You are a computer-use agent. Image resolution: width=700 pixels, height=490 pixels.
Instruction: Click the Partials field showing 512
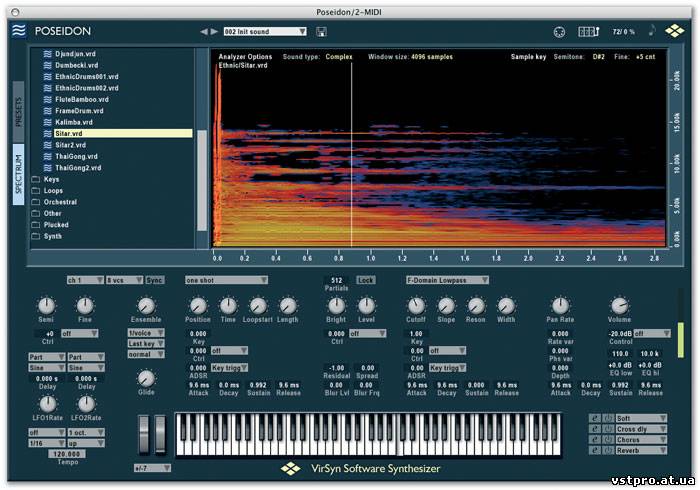[337, 280]
